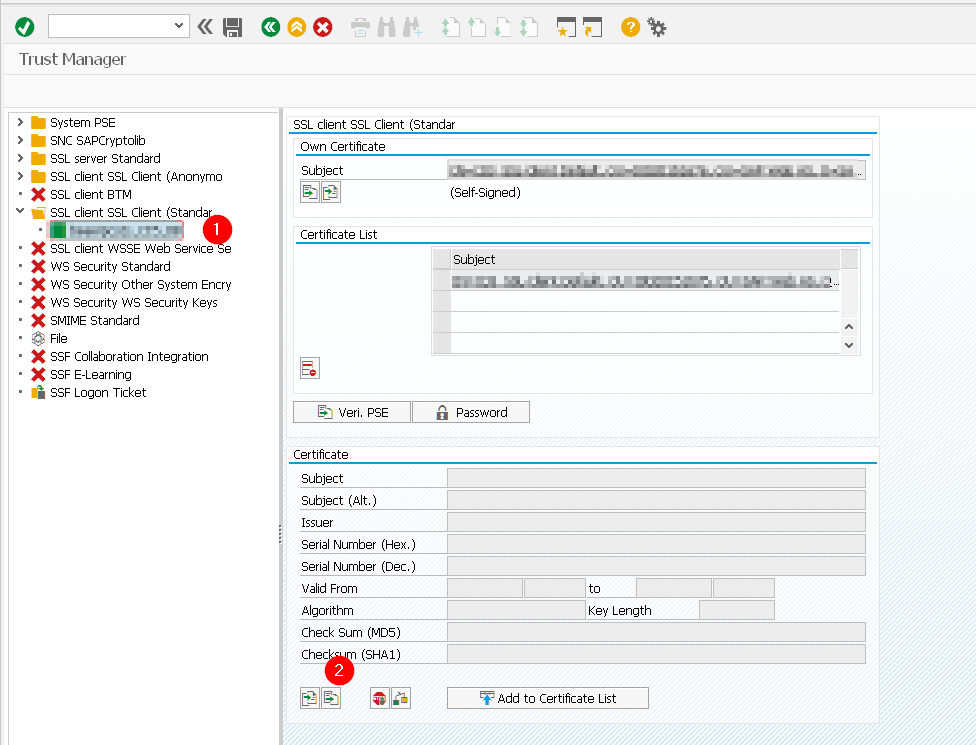Open Help with the question mark icon
Viewport: 976px width, 745px height.
630,27
